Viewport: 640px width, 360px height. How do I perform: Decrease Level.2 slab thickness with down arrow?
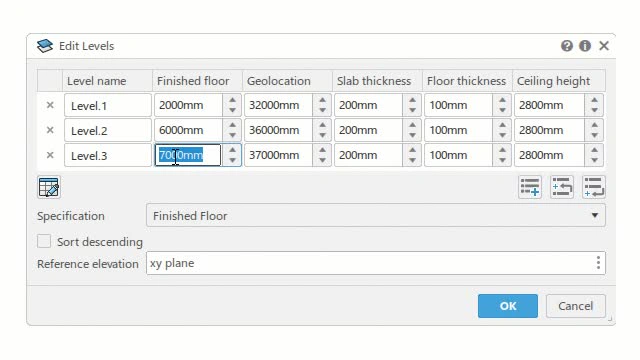(x=412, y=136)
